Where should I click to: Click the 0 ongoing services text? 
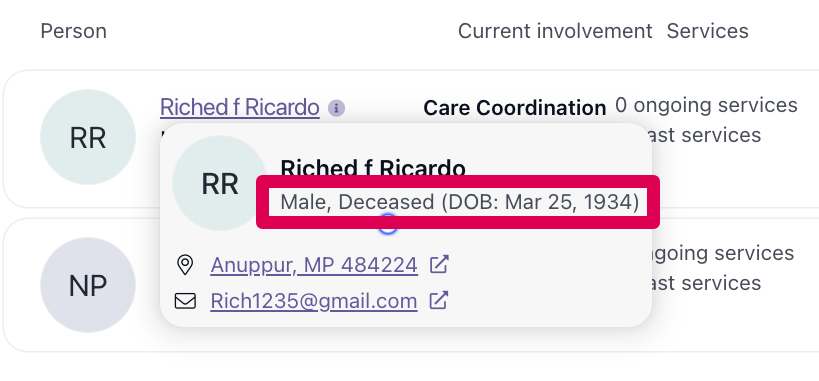(706, 105)
